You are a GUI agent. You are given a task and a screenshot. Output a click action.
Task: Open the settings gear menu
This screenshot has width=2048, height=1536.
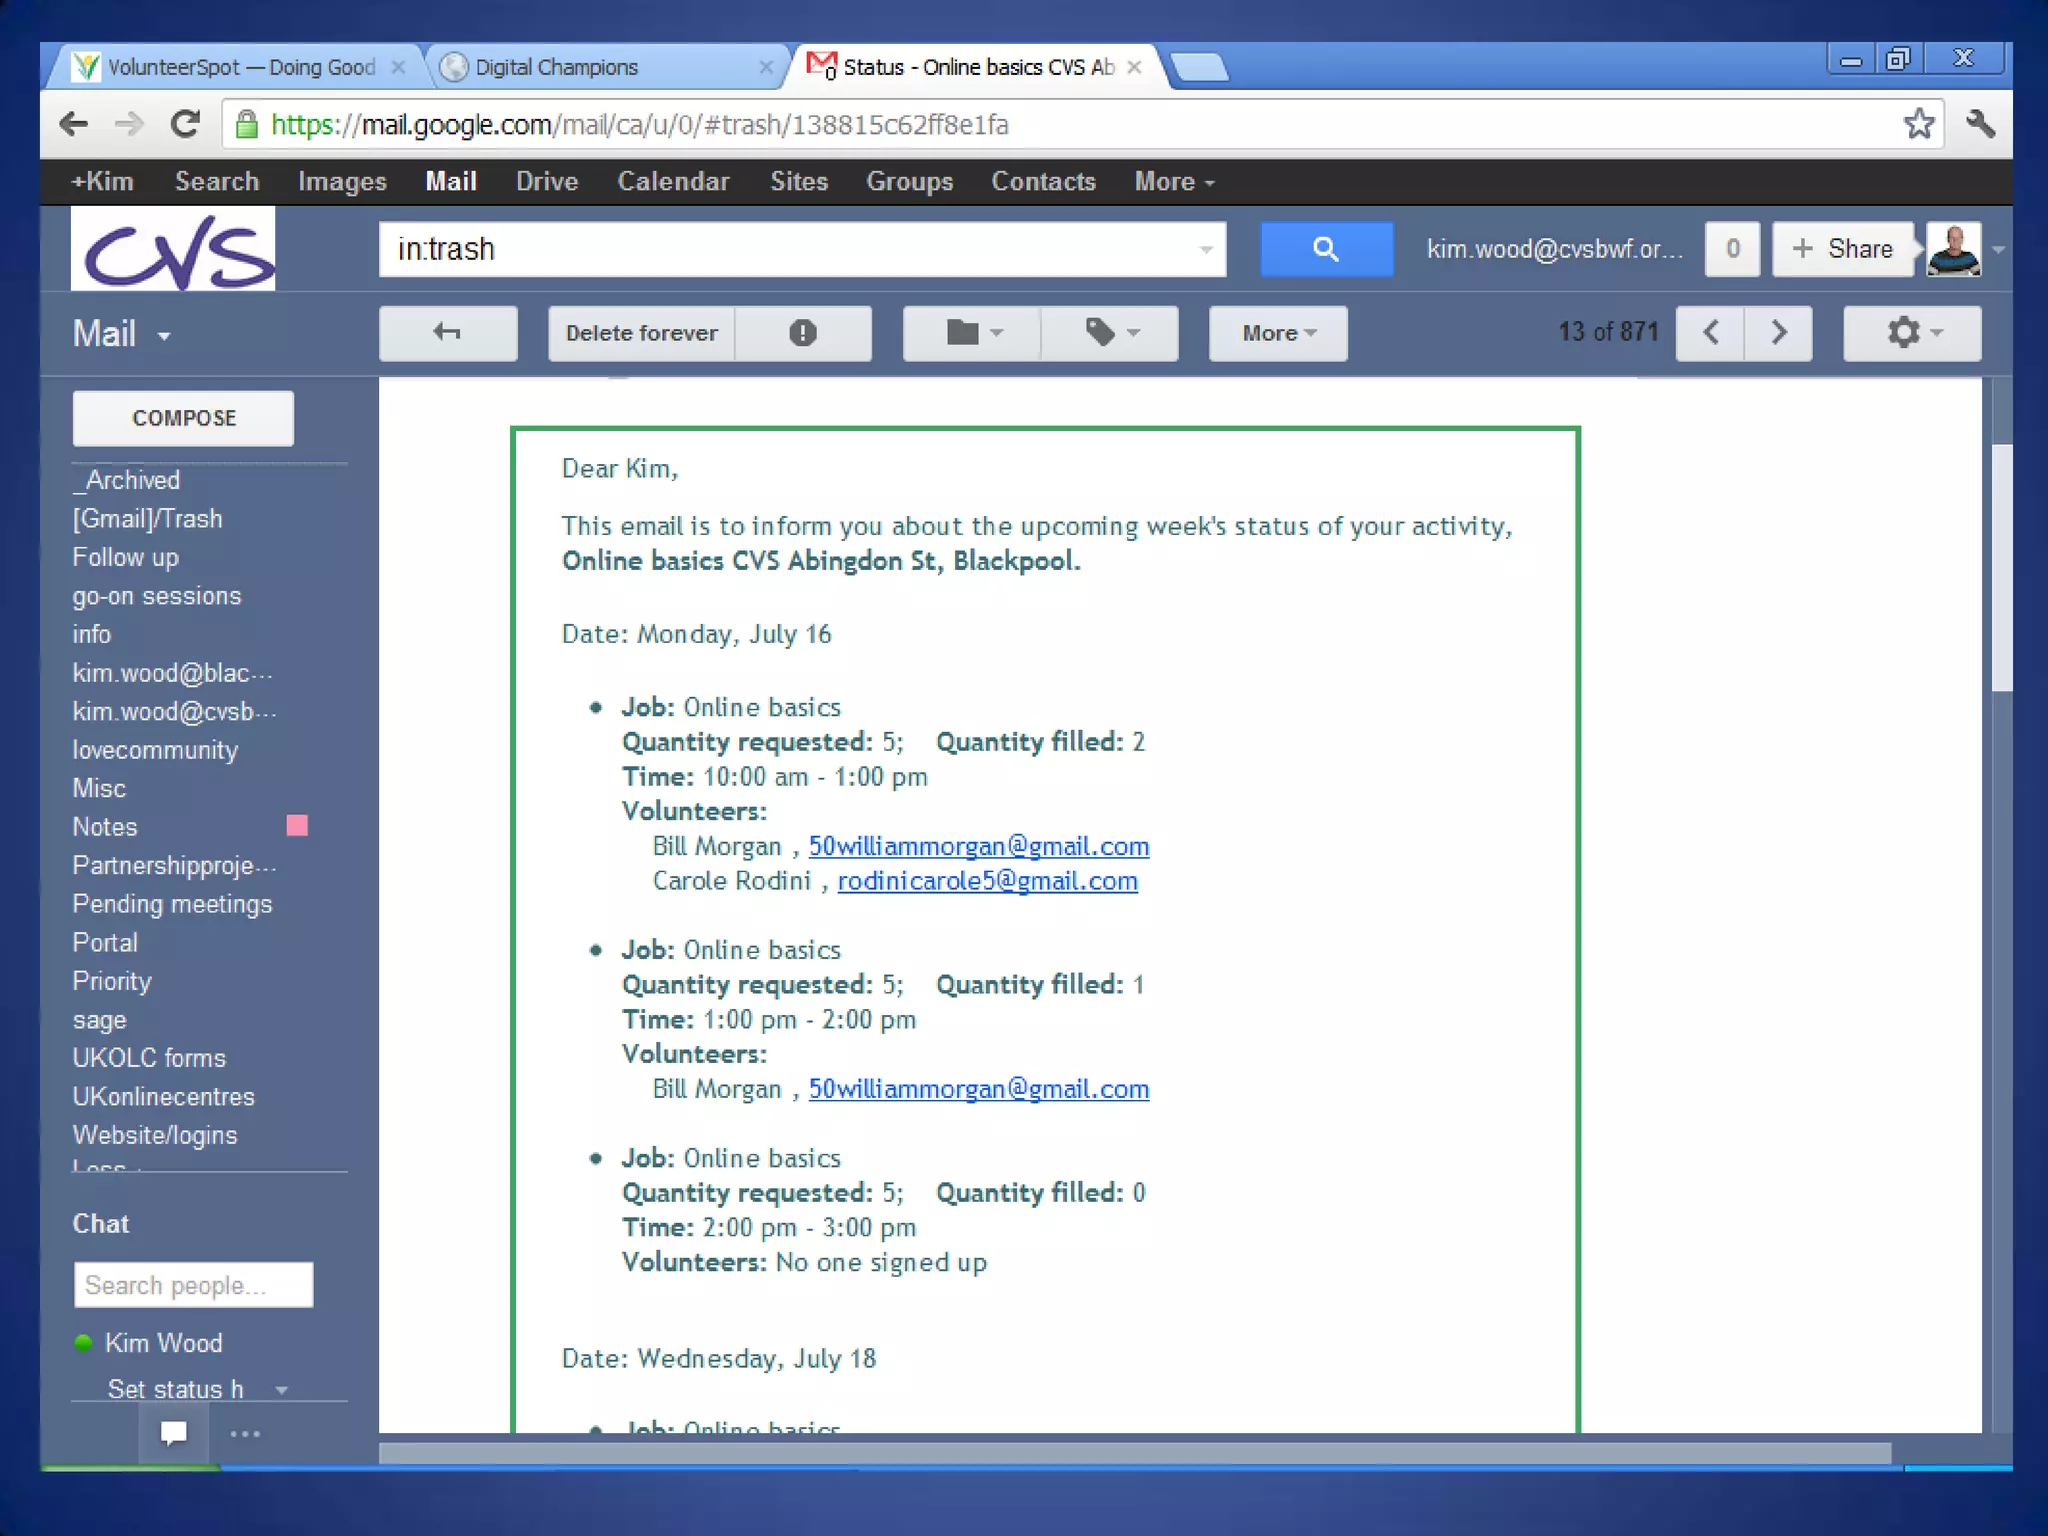point(1911,333)
